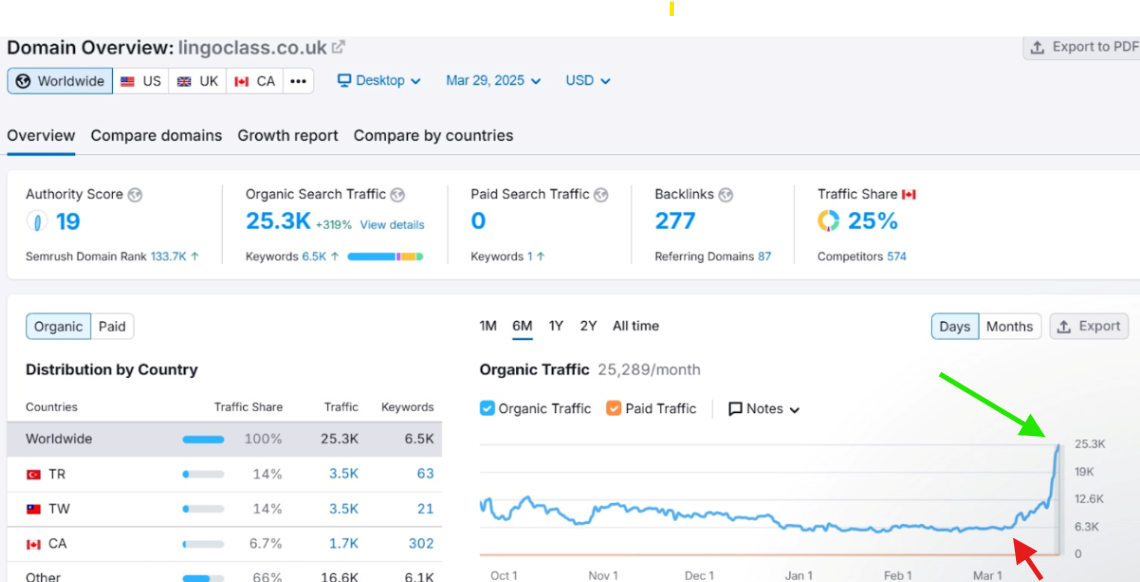Image resolution: width=1140 pixels, height=582 pixels.
Task: Click the monitor icon beside Desktop
Action: (x=345, y=81)
